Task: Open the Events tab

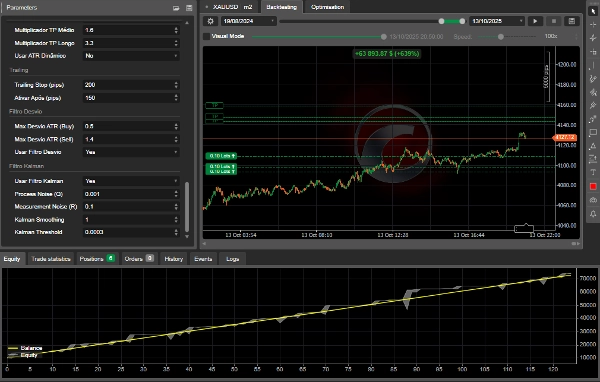Action: coord(203,259)
